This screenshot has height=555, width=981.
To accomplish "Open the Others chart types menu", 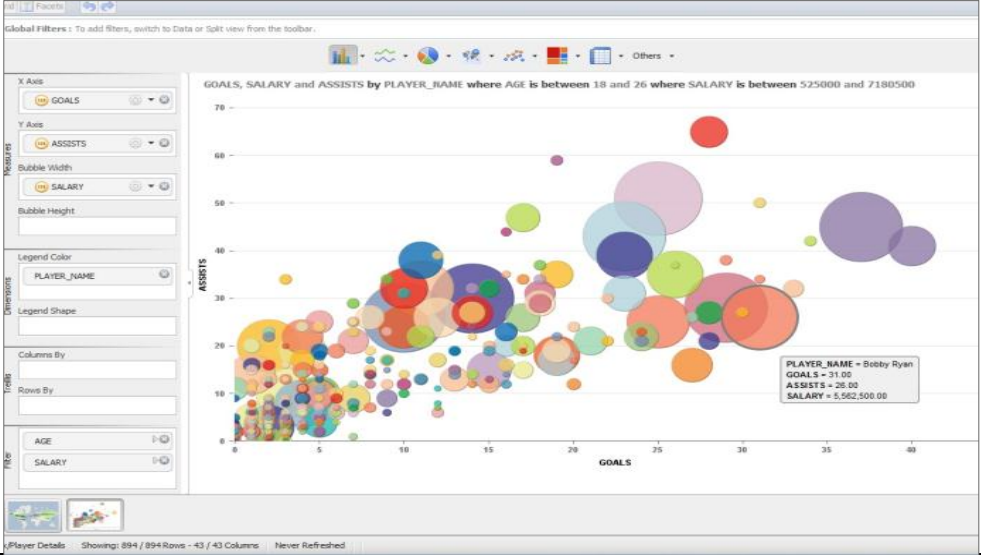I will coord(653,56).
